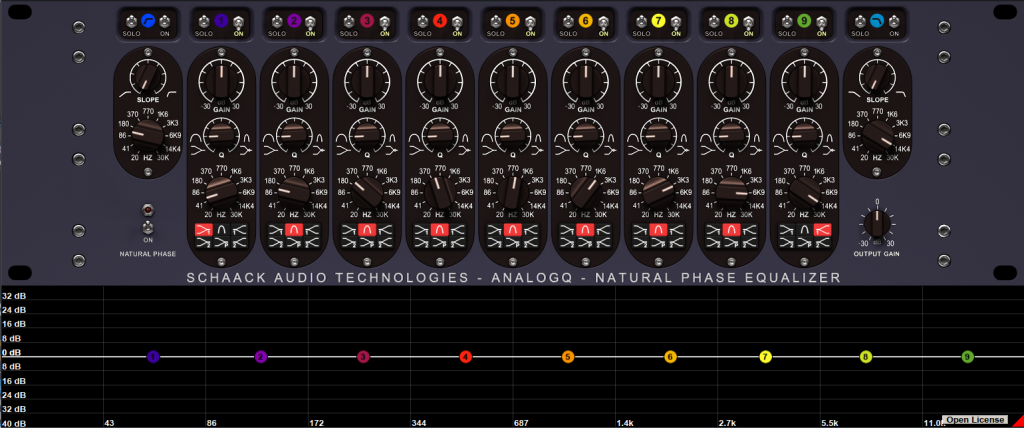Select low shelf filter shape on band 8
The width and height of the screenshot is (1024, 428).
(713, 230)
